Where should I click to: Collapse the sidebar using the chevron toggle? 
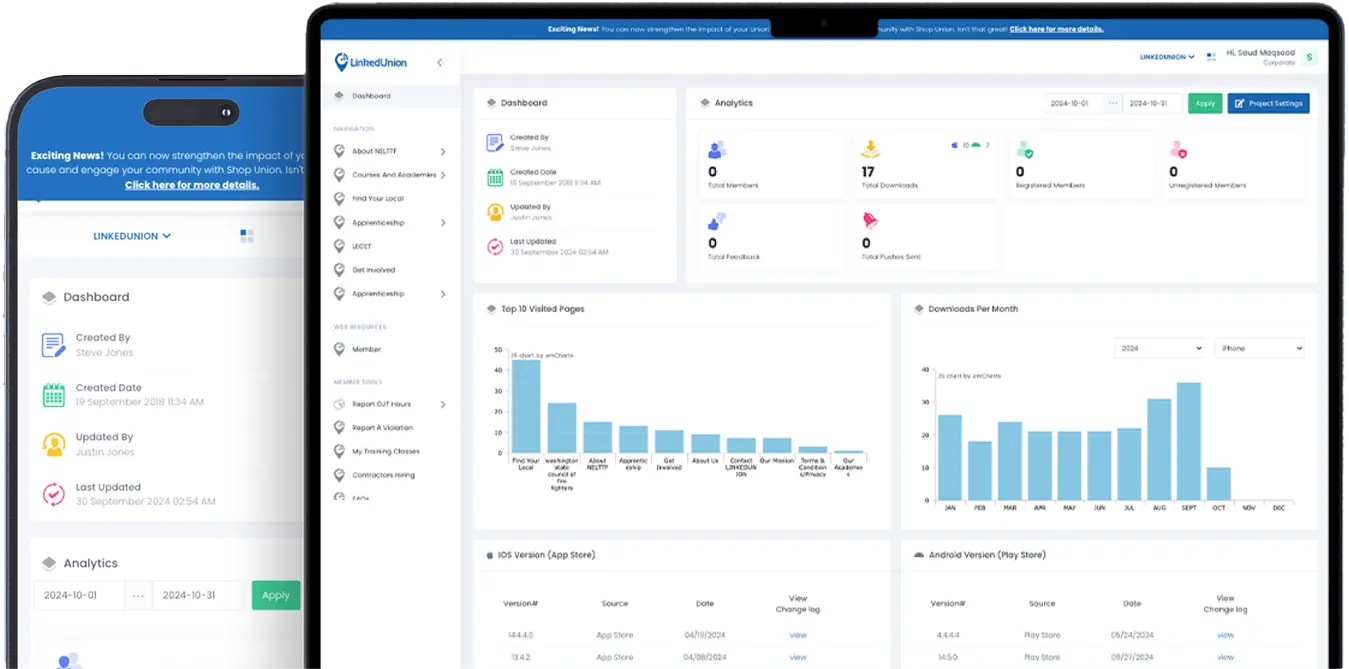[439, 62]
